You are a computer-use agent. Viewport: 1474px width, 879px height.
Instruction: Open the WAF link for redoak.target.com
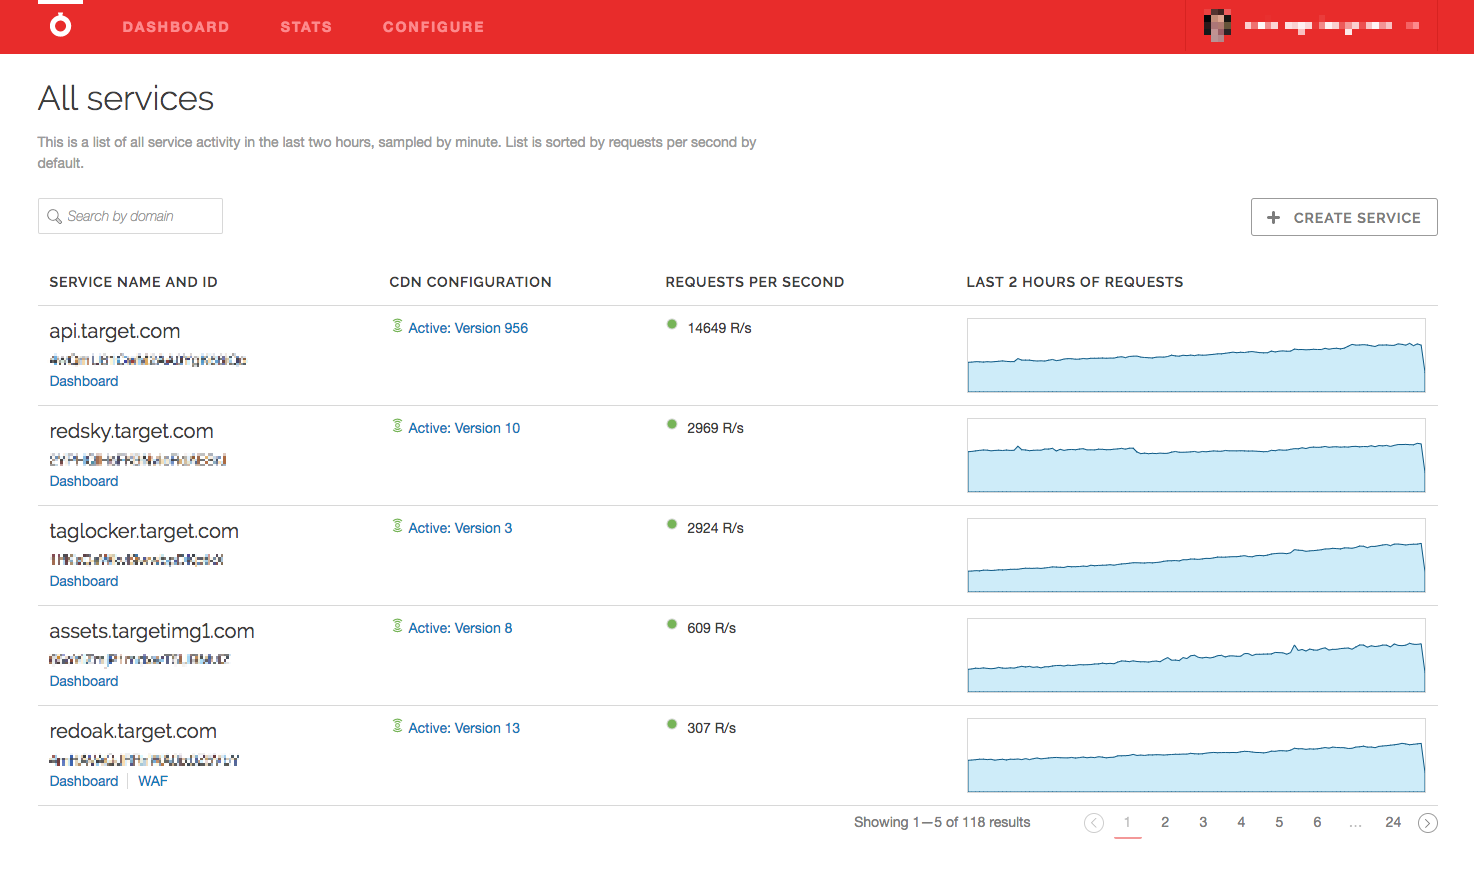click(153, 781)
